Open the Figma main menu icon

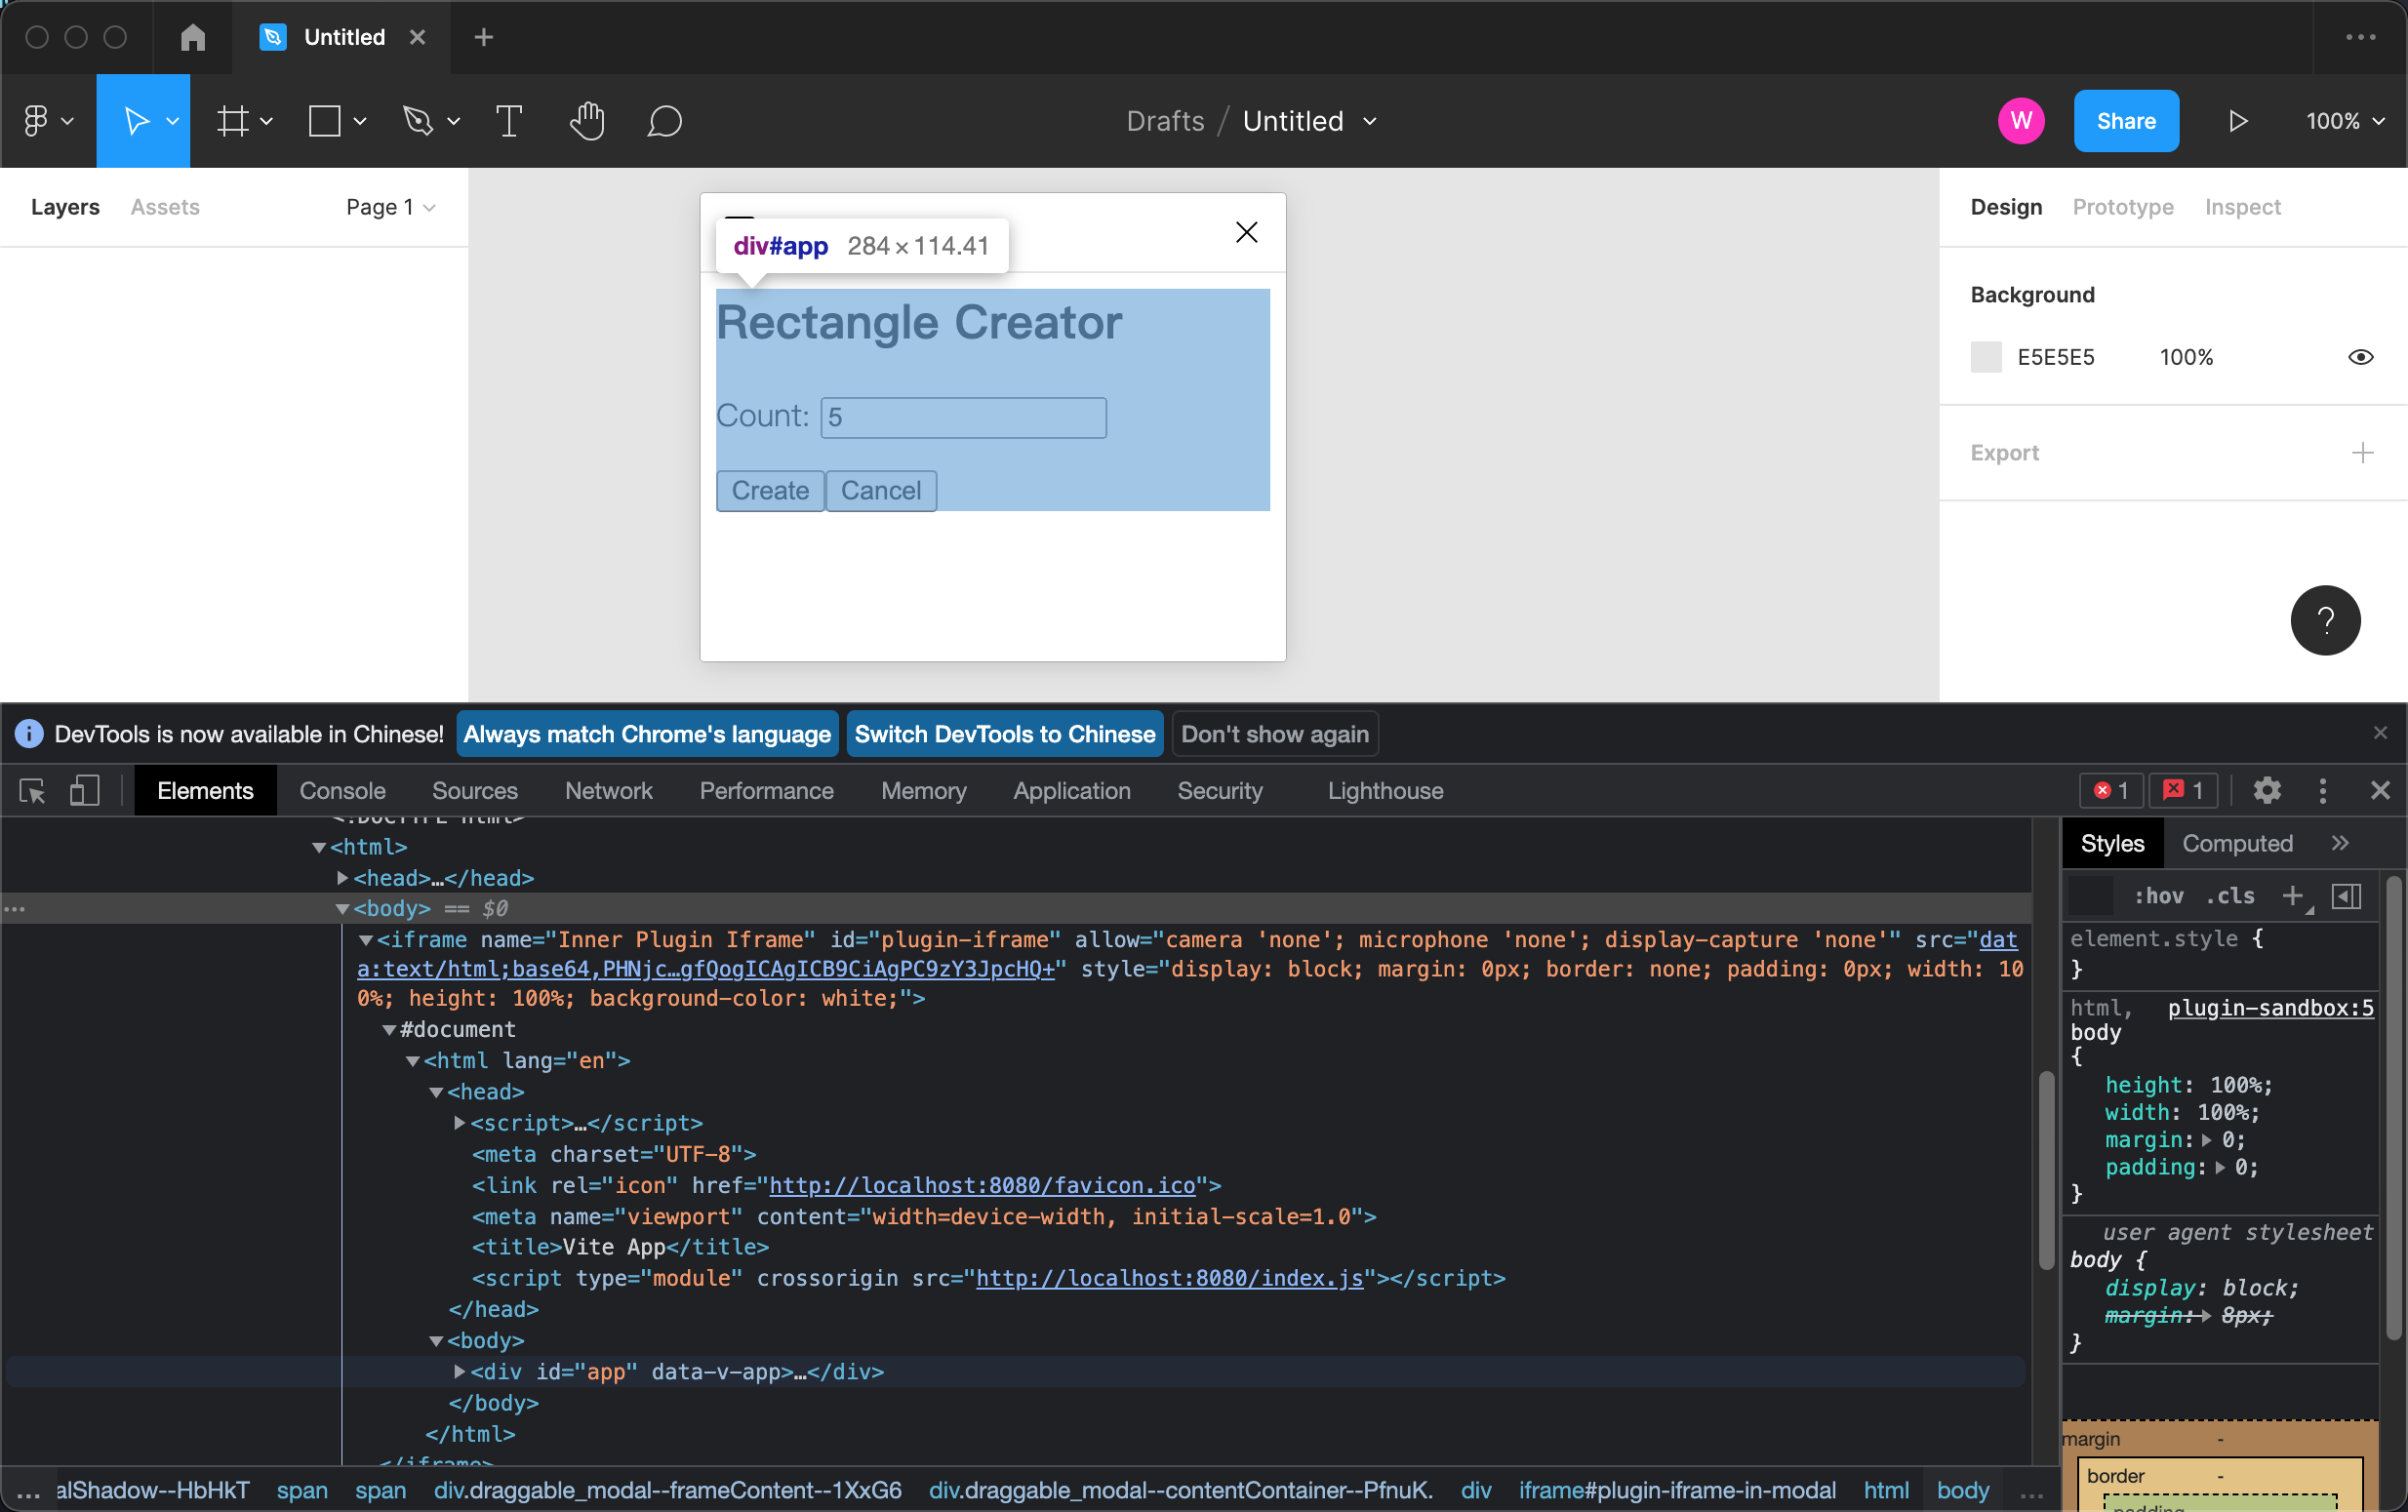[37, 121]
